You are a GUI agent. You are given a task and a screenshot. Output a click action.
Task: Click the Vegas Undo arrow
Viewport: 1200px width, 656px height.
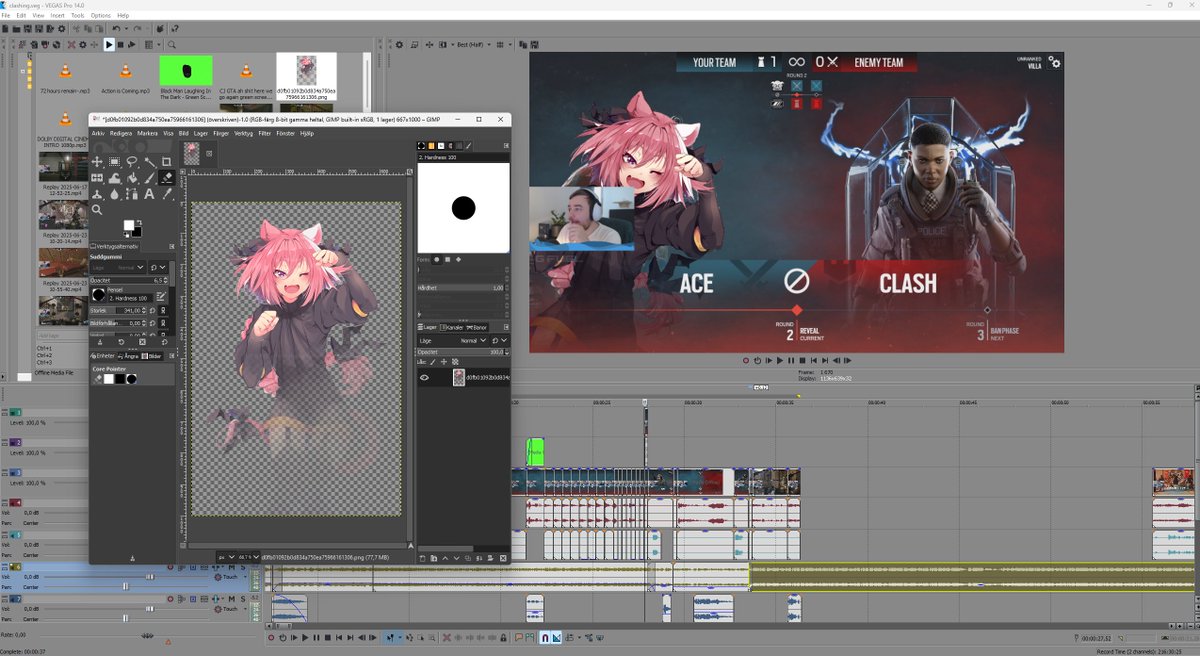(x=116, y=28)
